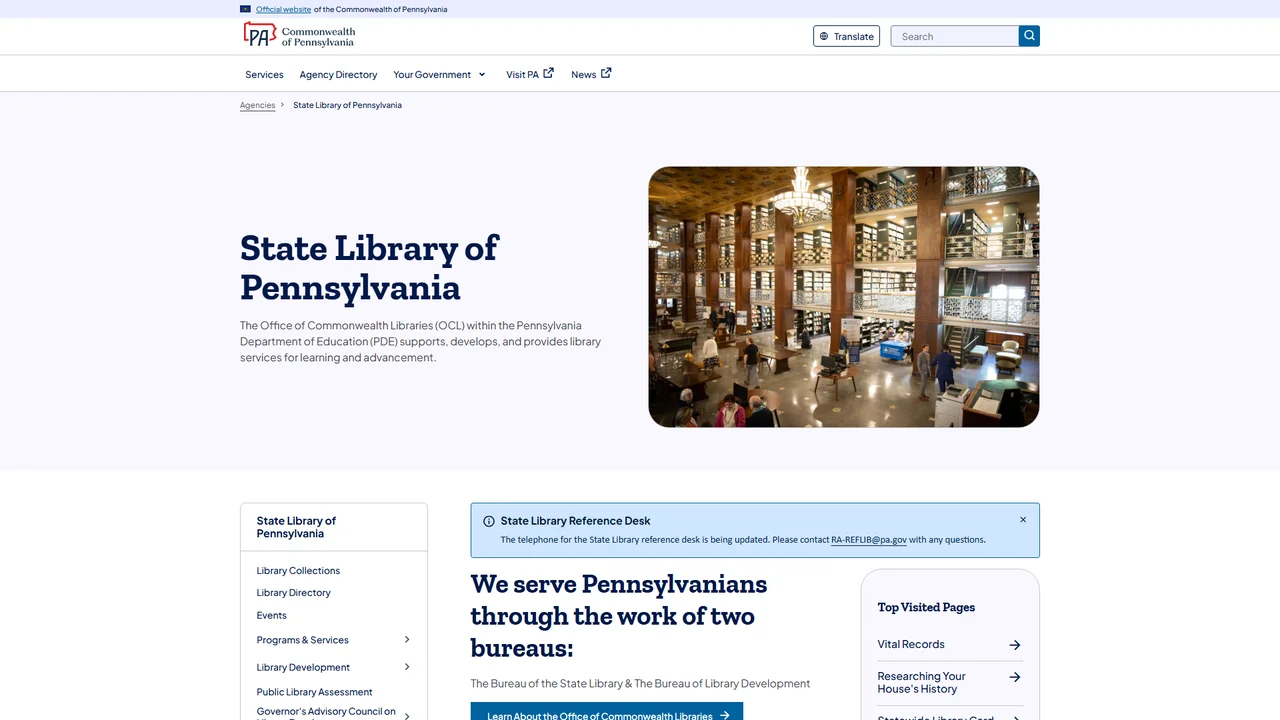
Task: Open Governor's Advisory Council sidebar link
Action: [326, 713]
